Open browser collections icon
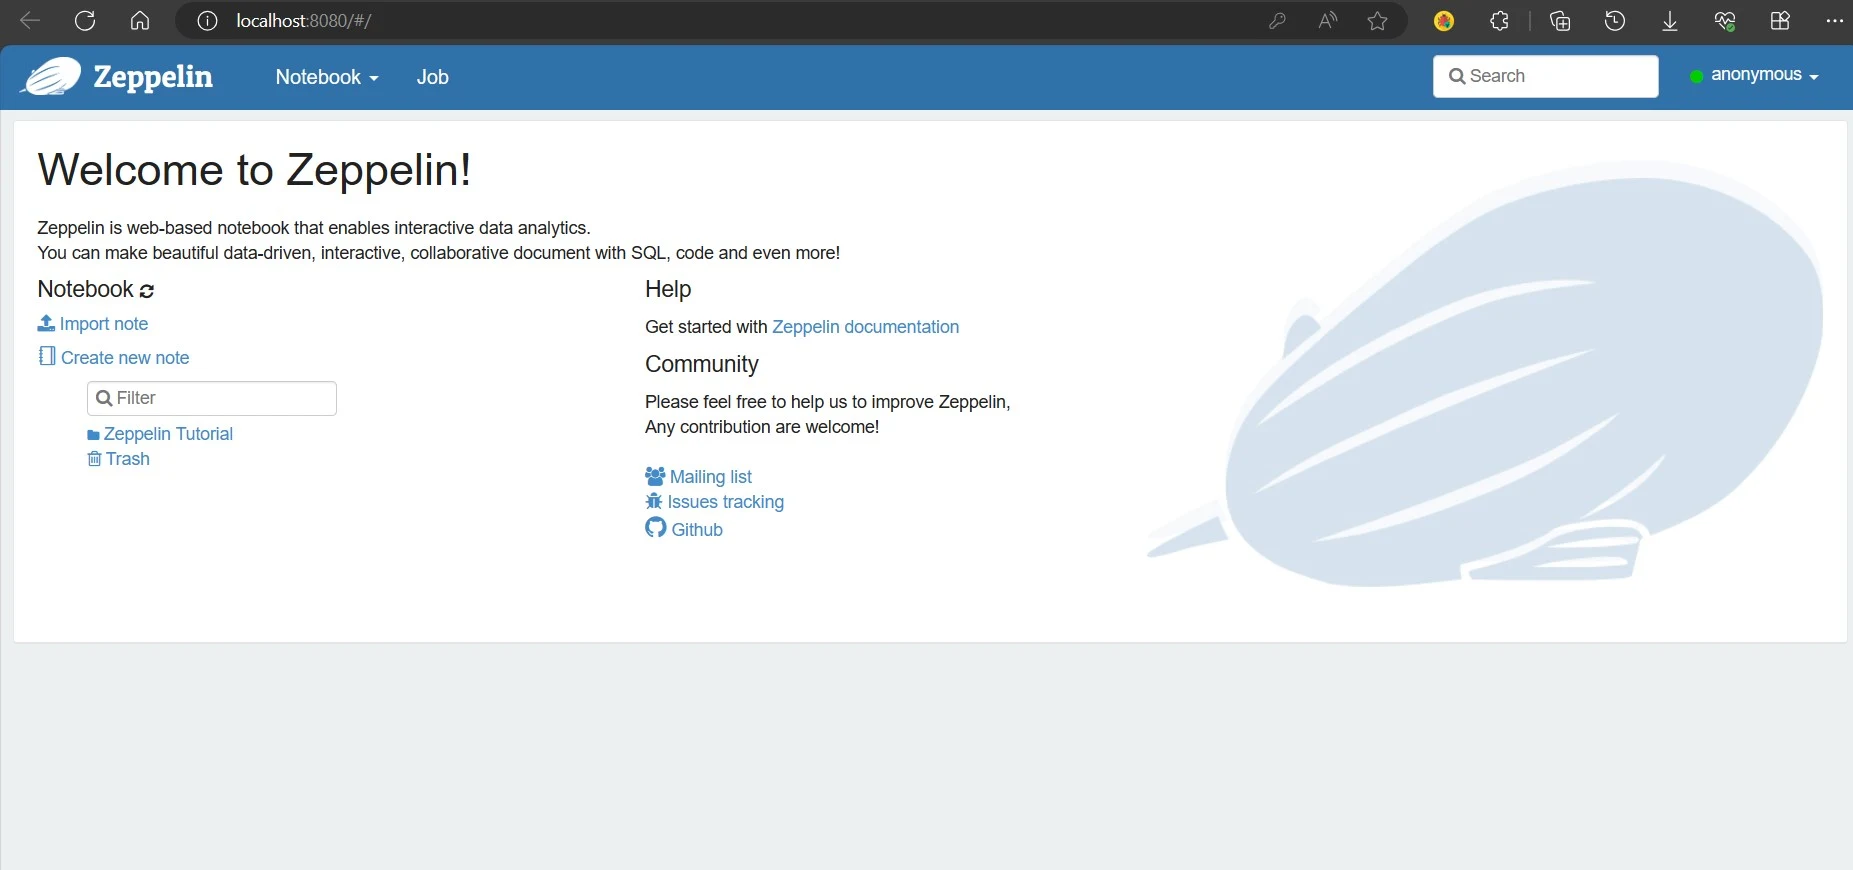Screen dimensions: 1853x870 click(1560, 21)
